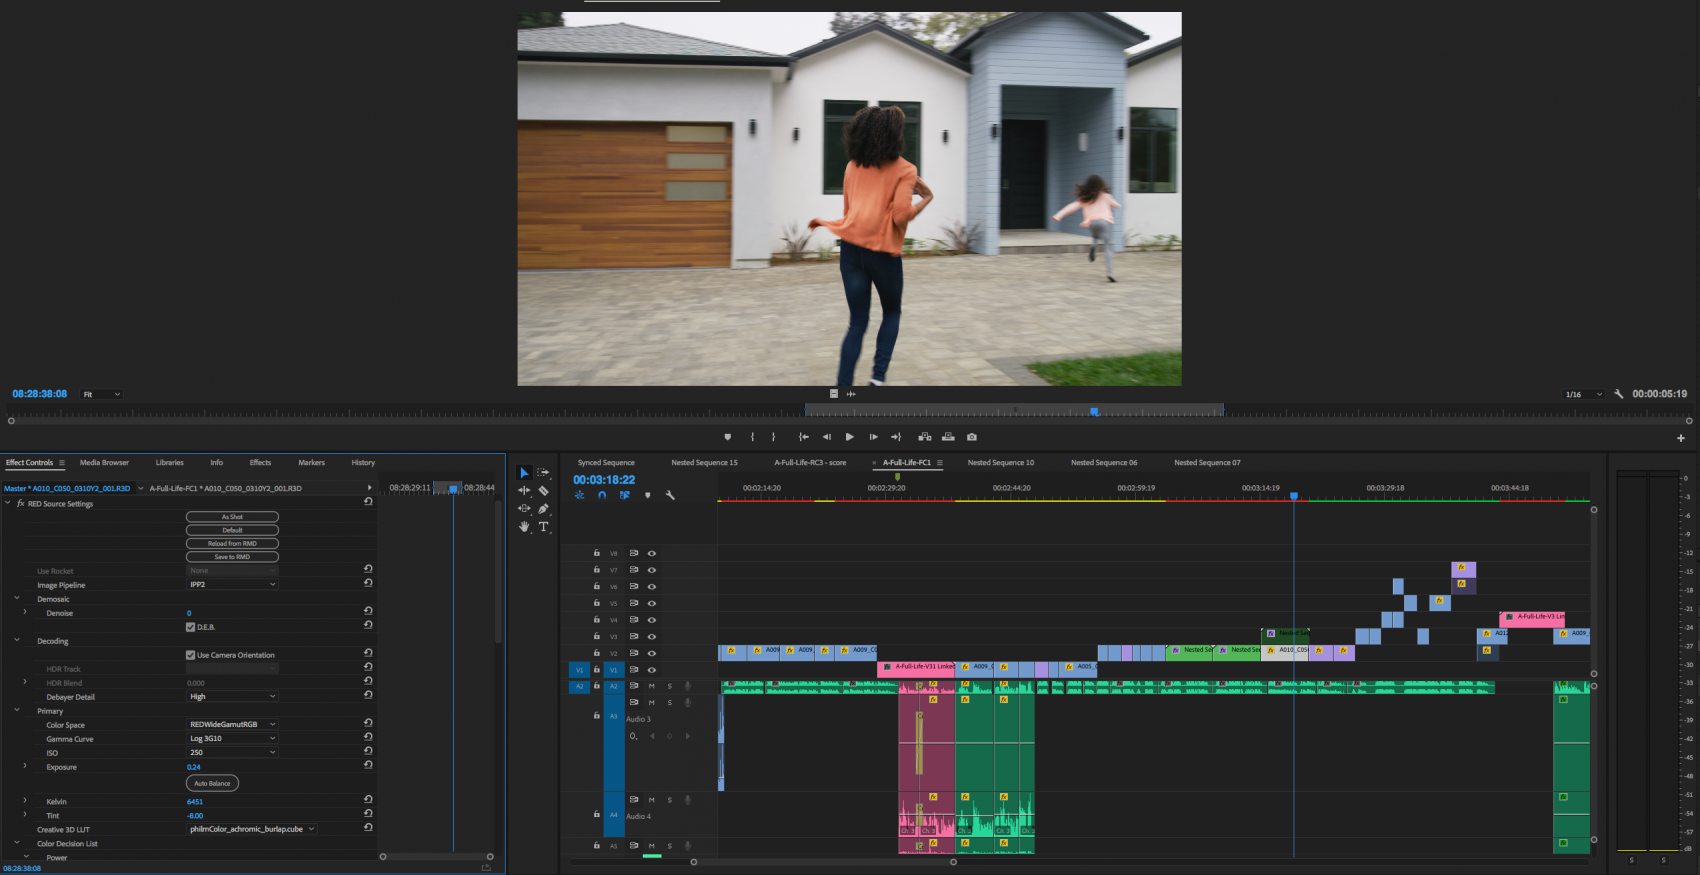Screen dimensions: 1700x875
Task: Open the Markers panel tab
Action: click(x=311, y=463)
